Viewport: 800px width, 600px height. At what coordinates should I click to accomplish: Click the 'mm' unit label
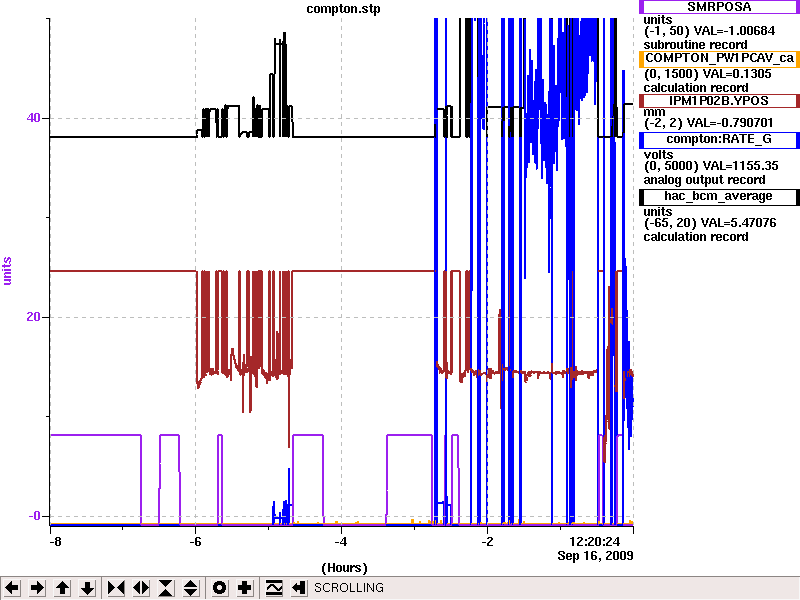(x=654, y=112)
